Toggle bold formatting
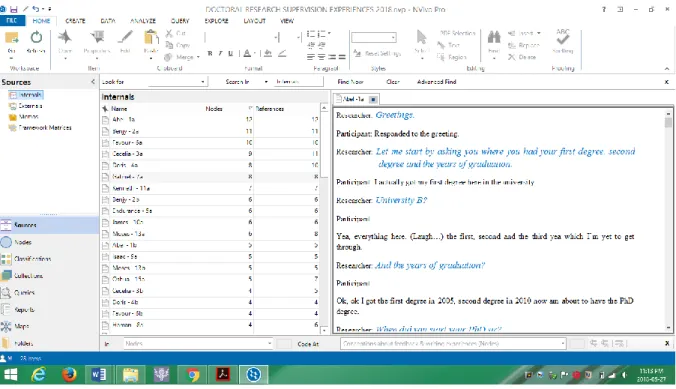The image size is (676, 389). coord(210,53)
